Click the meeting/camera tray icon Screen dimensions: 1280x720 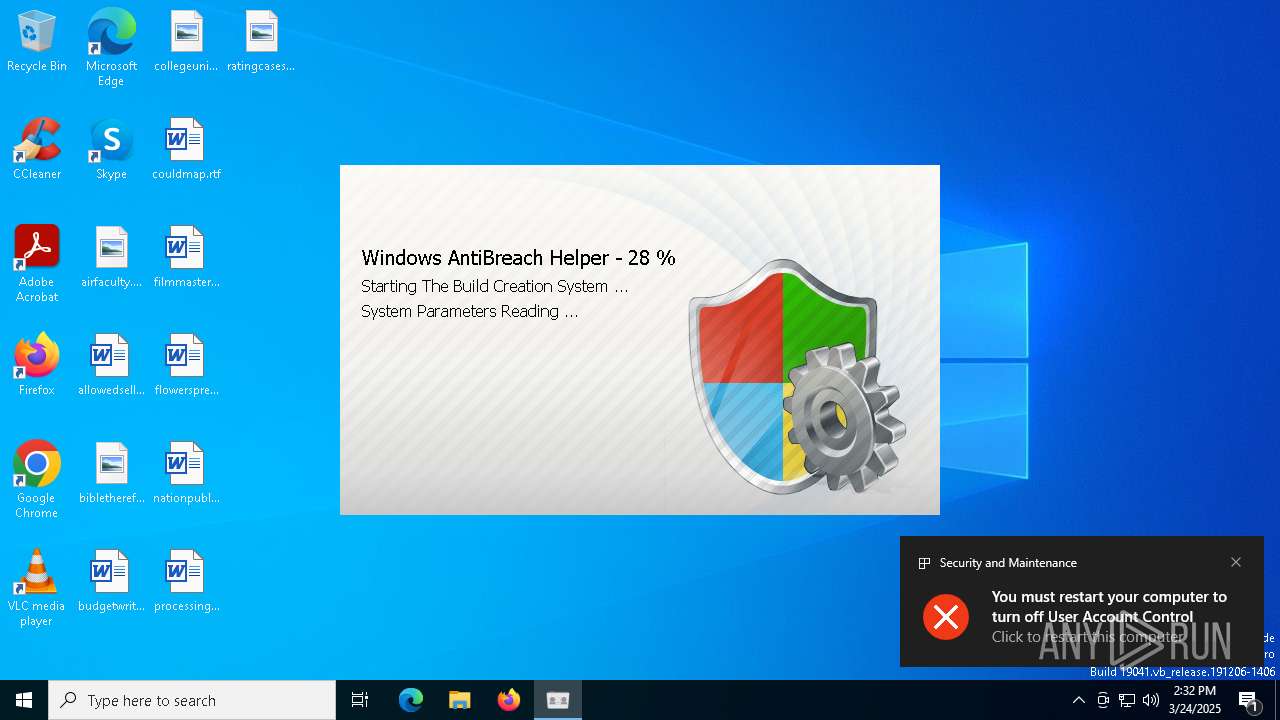pyautogui.click(x=1103, y=700)
